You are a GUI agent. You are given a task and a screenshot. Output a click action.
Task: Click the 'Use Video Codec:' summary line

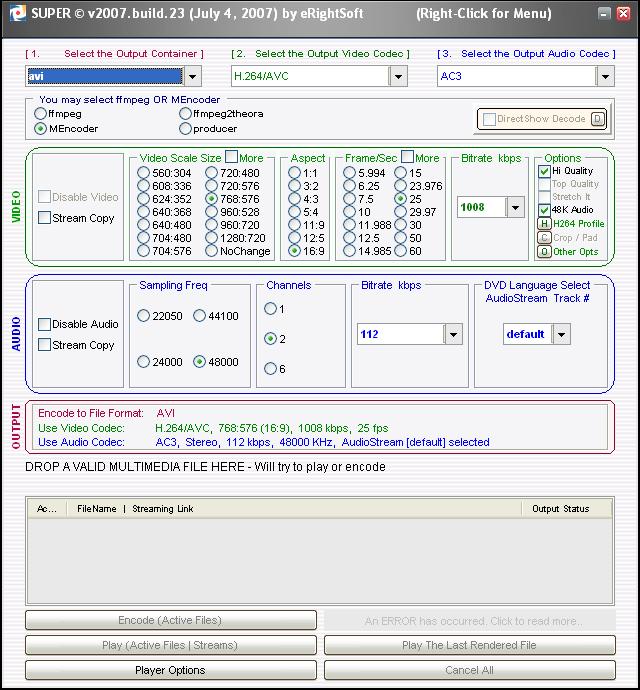213,428
